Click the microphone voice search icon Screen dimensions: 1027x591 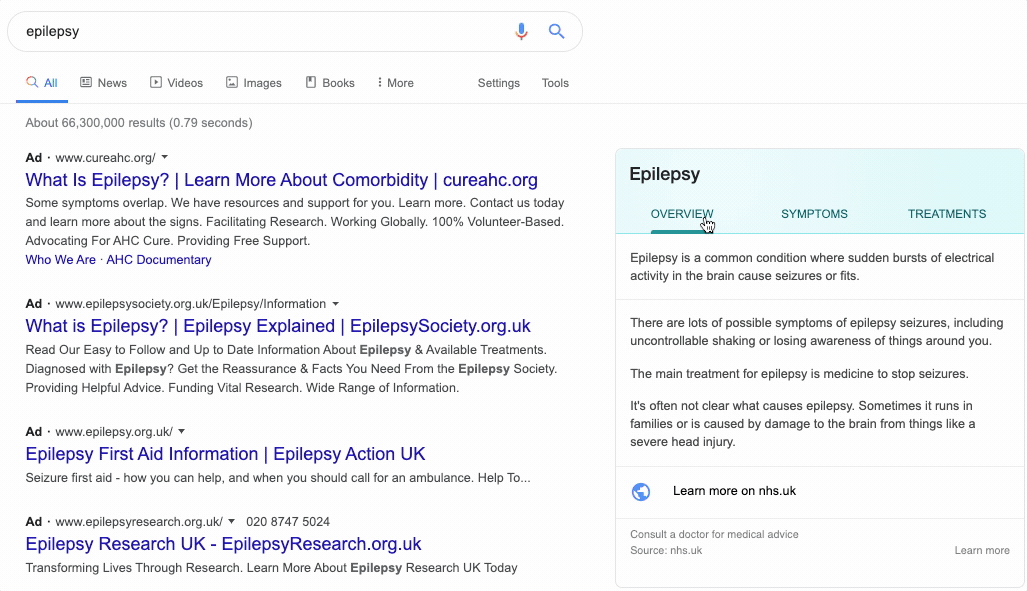pos(521,31)
